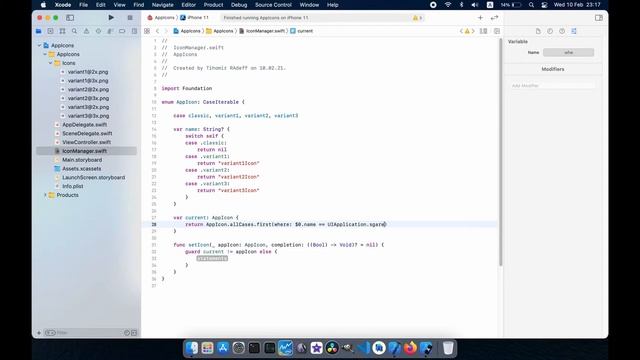640x360 pixels.
Task: Jump to next issue arrow
Action: point(473,31)
